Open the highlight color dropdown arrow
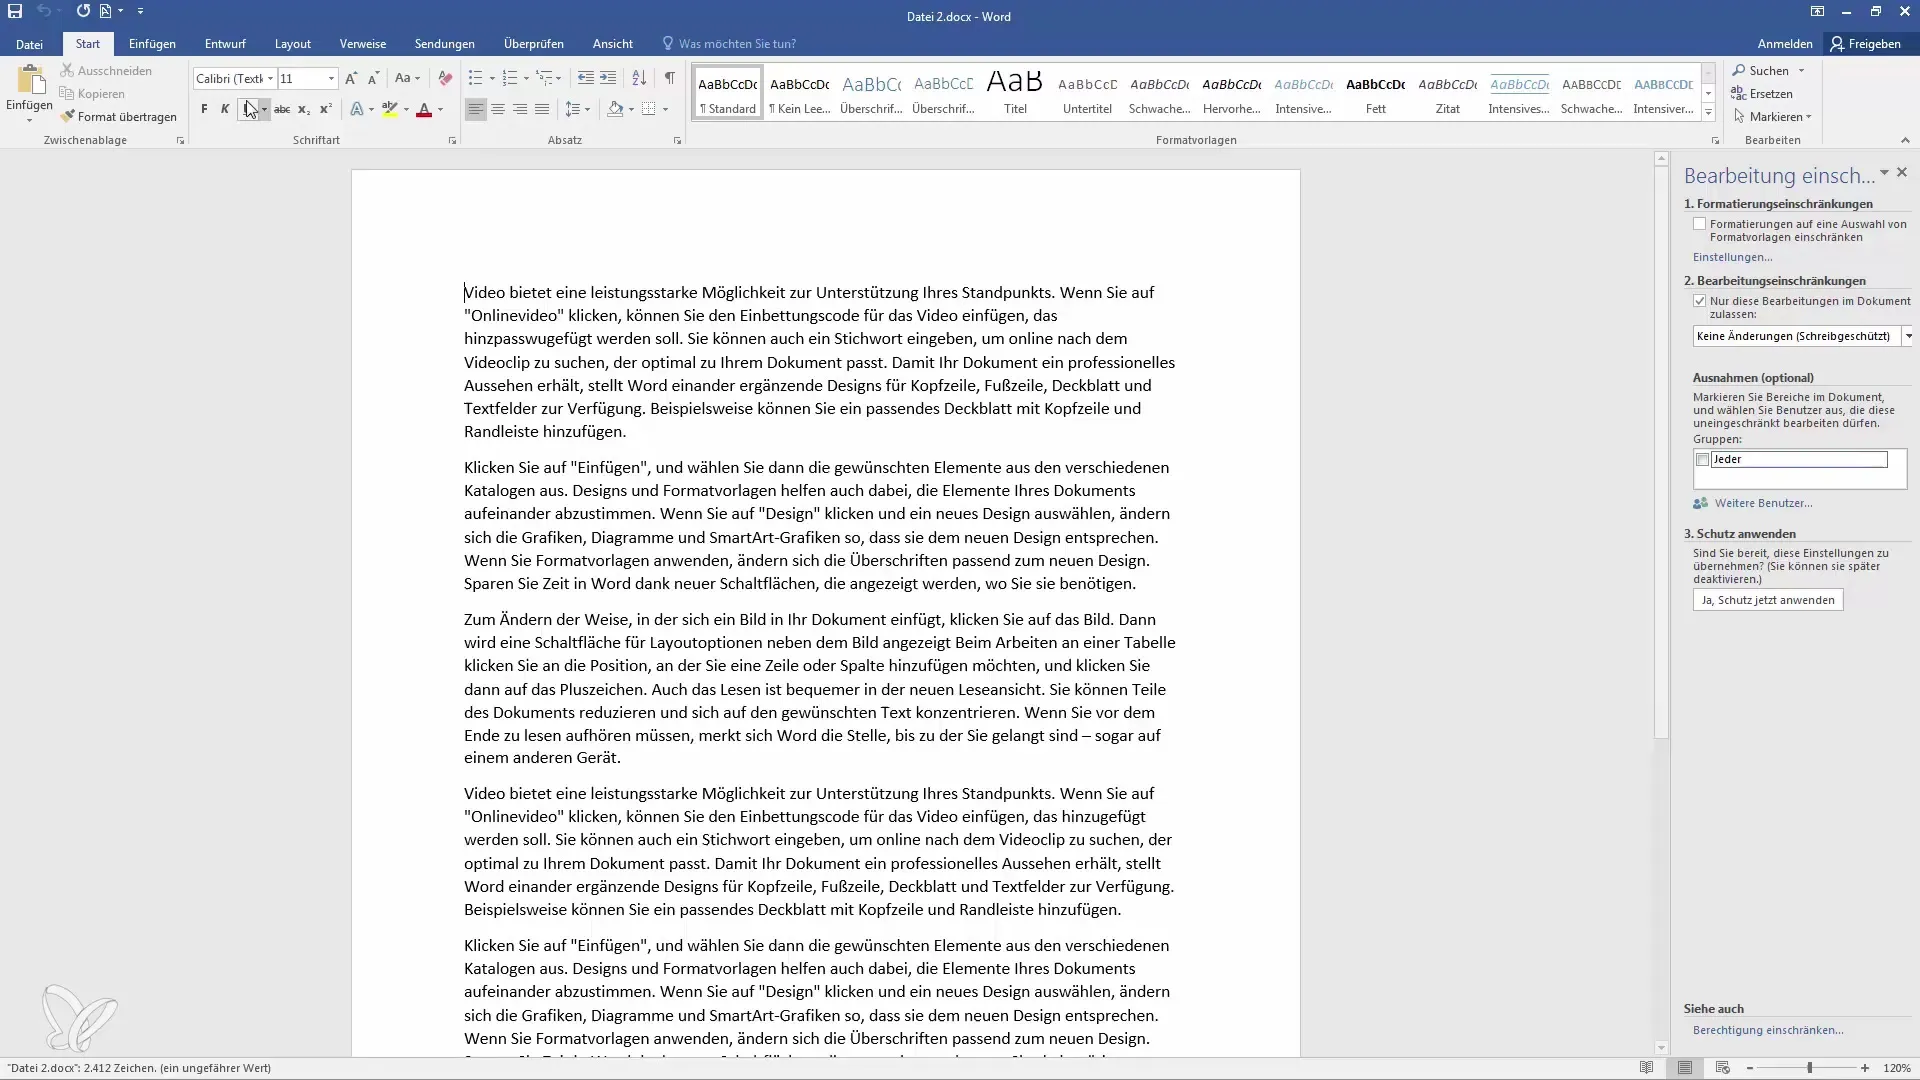 pyautogui.click(x=406, y=109)
